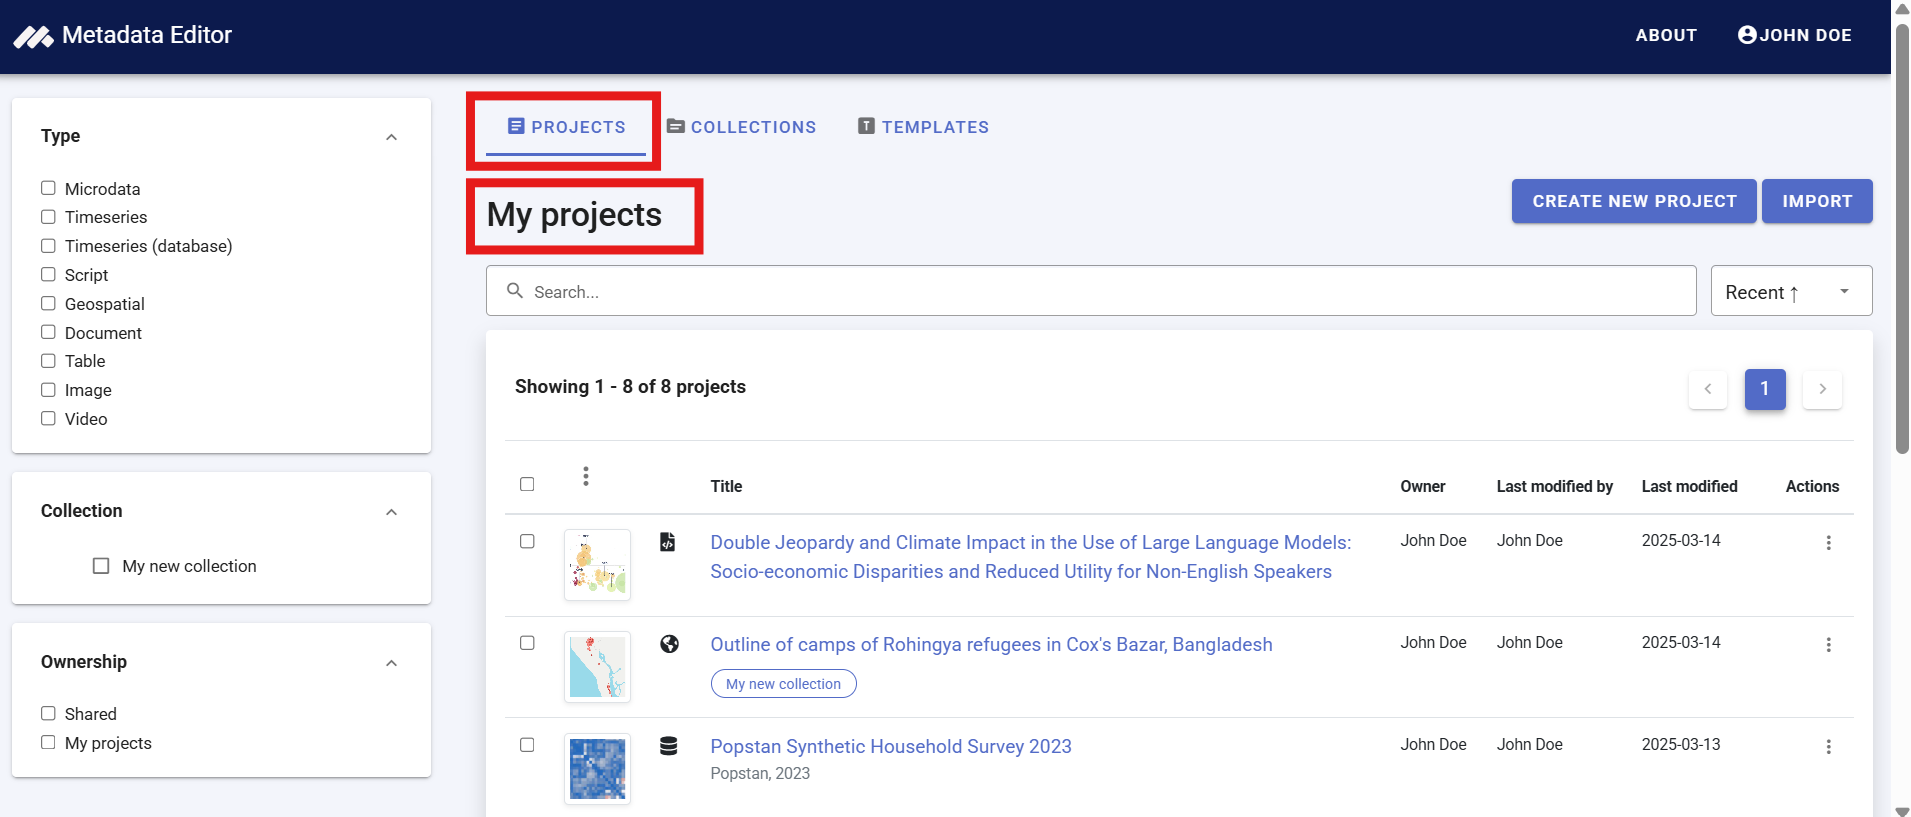Collapse the Type filter panel
The width and height of the screenshot is (1911, 817).
(x=391, y=137)
